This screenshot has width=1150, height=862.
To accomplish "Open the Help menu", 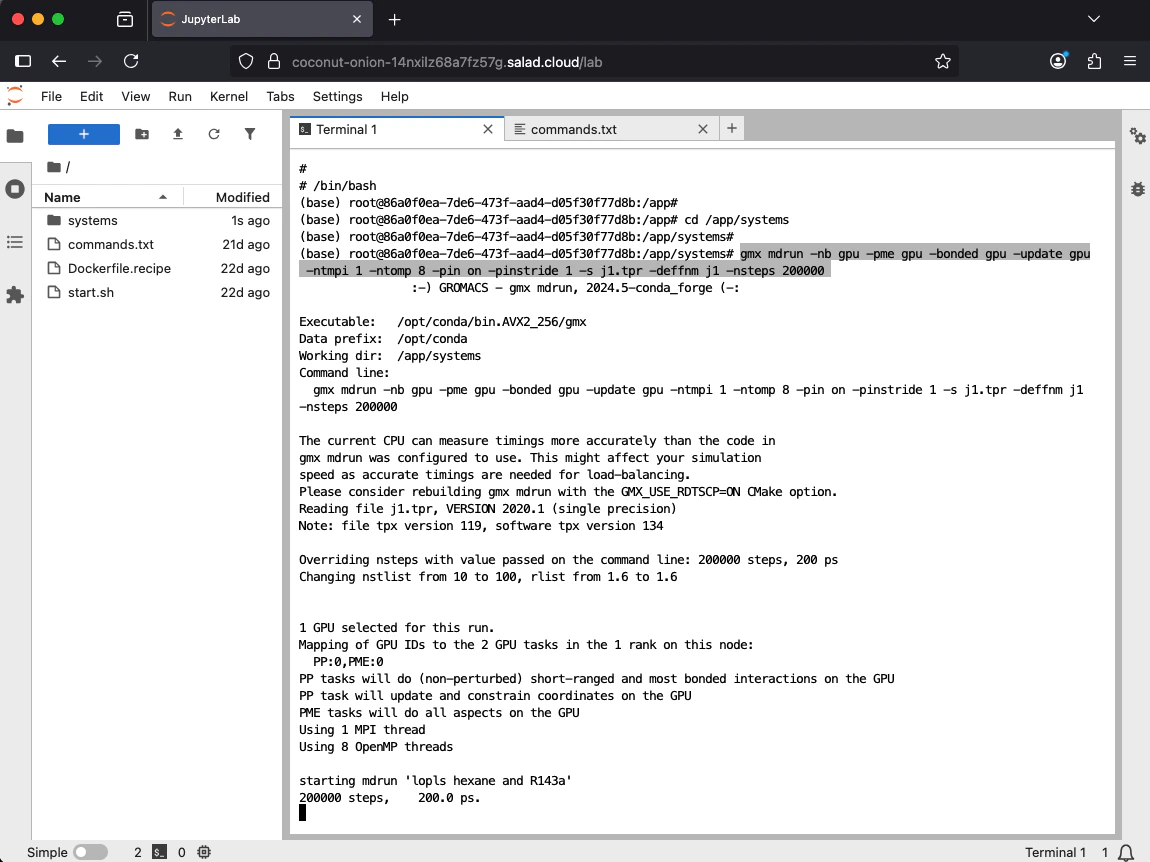I will pos(395,96).
